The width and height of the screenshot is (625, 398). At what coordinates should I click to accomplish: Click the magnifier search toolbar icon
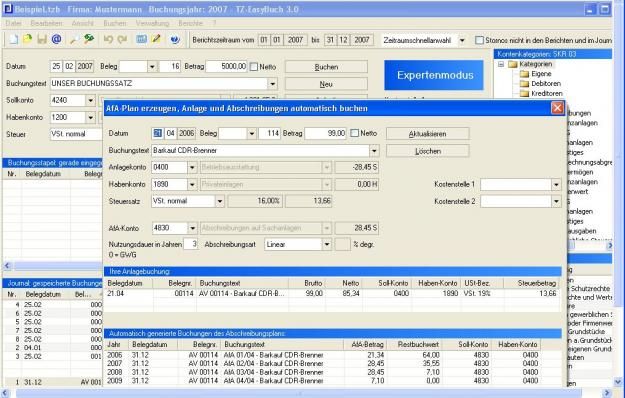pyautogui.click(x=74, y=39)
